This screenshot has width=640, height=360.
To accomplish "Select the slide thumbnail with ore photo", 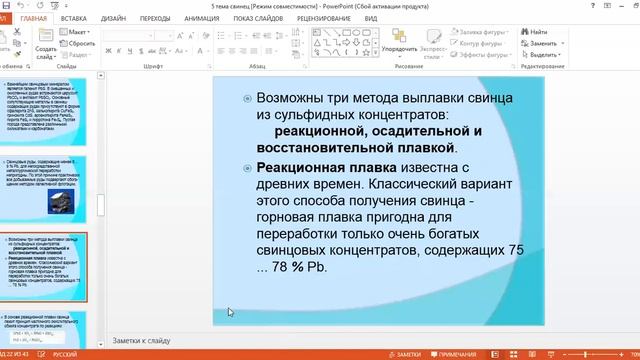I will click(42, 189).
